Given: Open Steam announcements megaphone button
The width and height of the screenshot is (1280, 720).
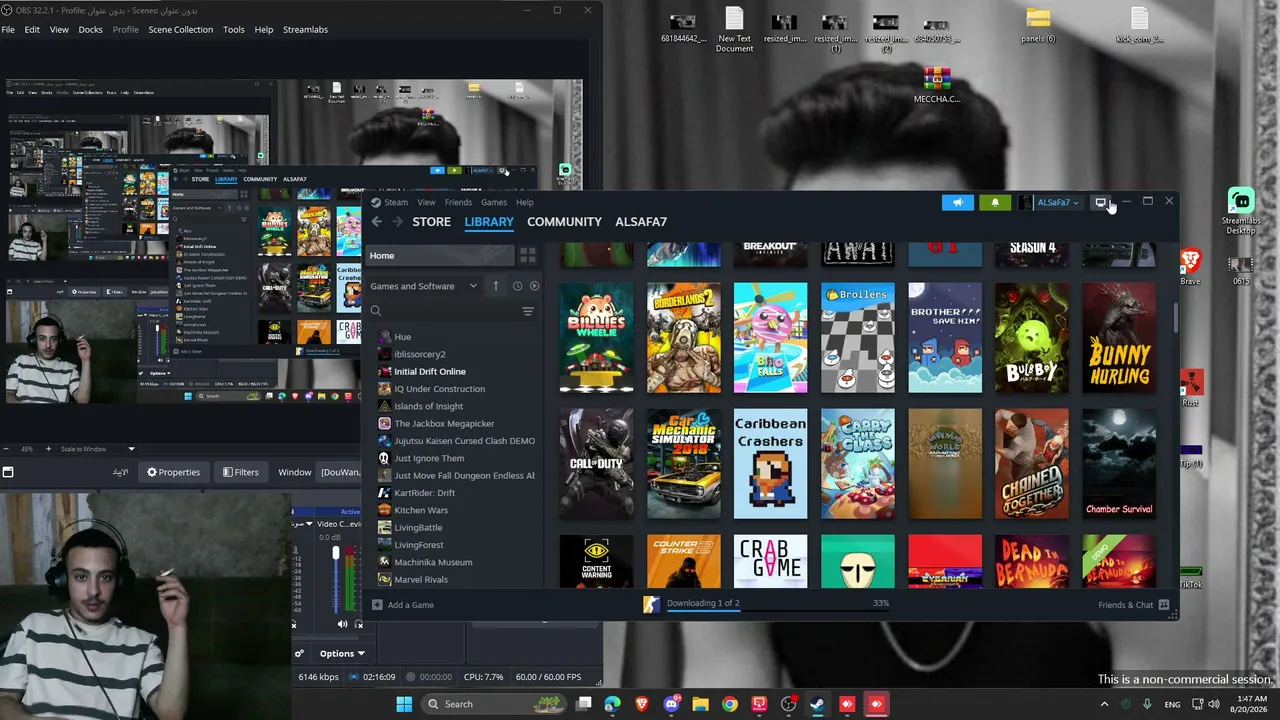Looking at the screenshot, I should click(957, 202).
